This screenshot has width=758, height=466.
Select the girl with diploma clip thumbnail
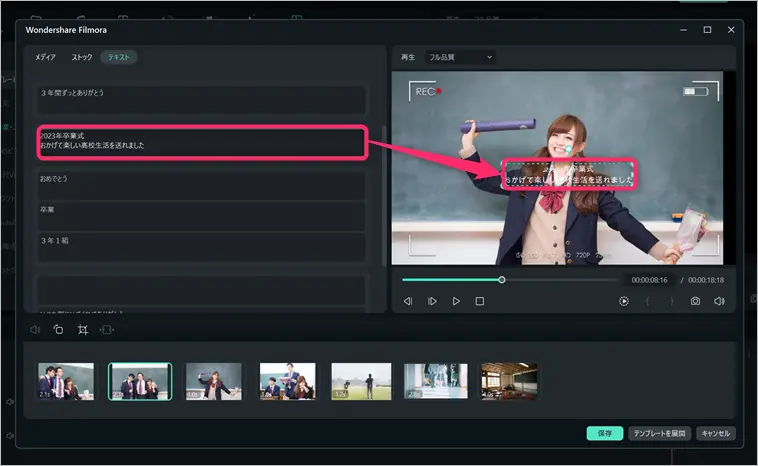[x=214, y=381]
